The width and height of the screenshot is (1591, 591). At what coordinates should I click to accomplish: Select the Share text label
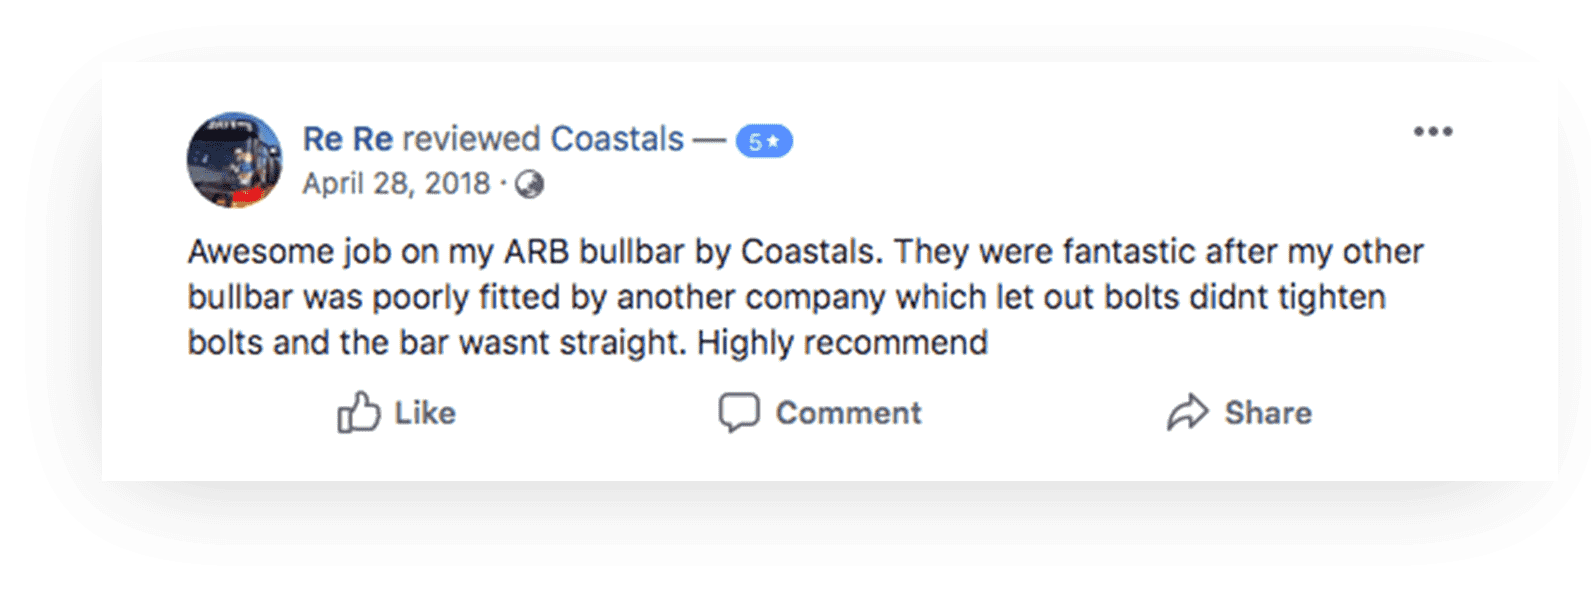pyautogui.click(x=1268, y=413)
